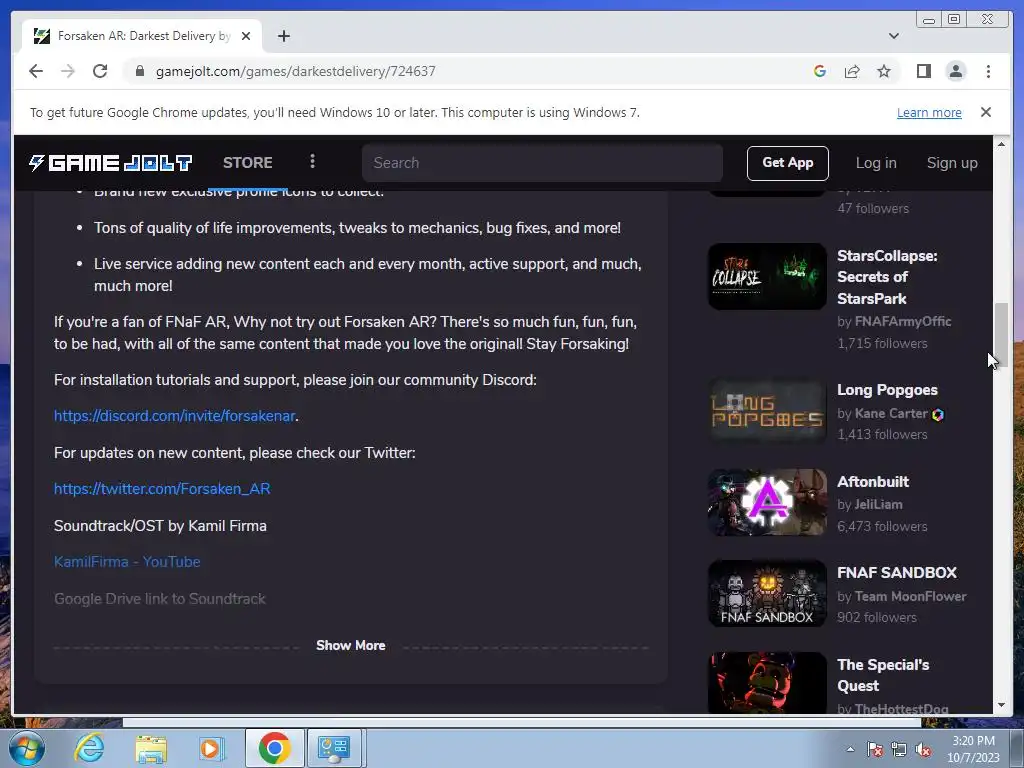Open the control panel taskbar app
This screenshot has width=1024, height=768.
[x=334, y=748]
